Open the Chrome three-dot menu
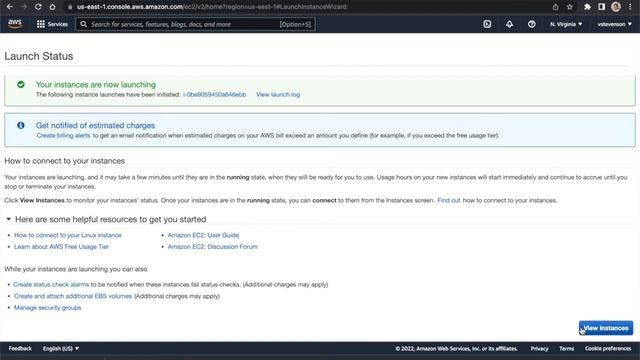This screenshot has width=640, height=360. [630, 7]
